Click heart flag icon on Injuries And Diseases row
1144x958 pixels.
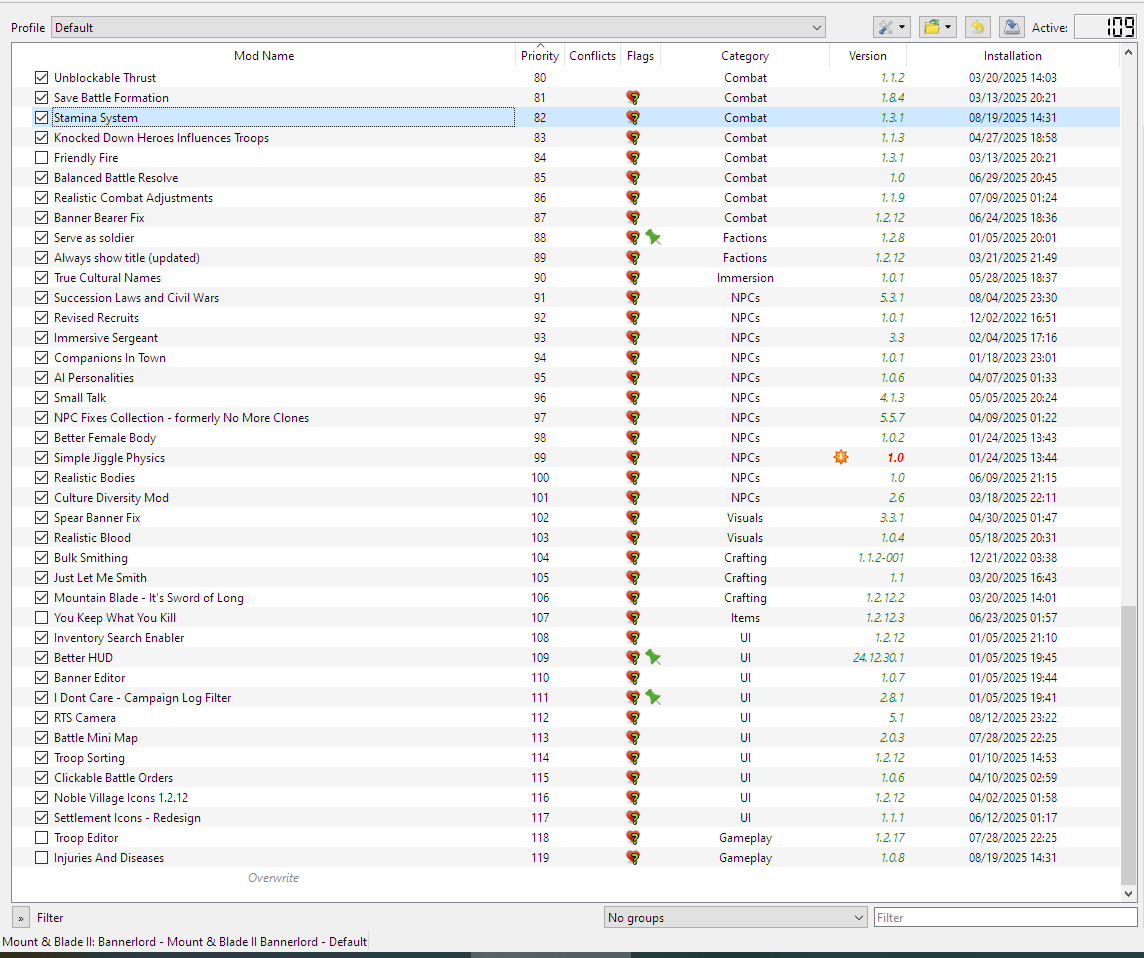(x=633, y=858)
